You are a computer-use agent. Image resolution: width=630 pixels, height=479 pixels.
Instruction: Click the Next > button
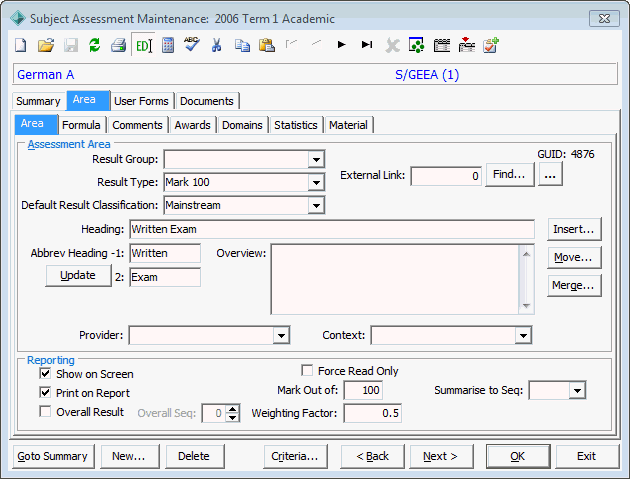[441, 456]
